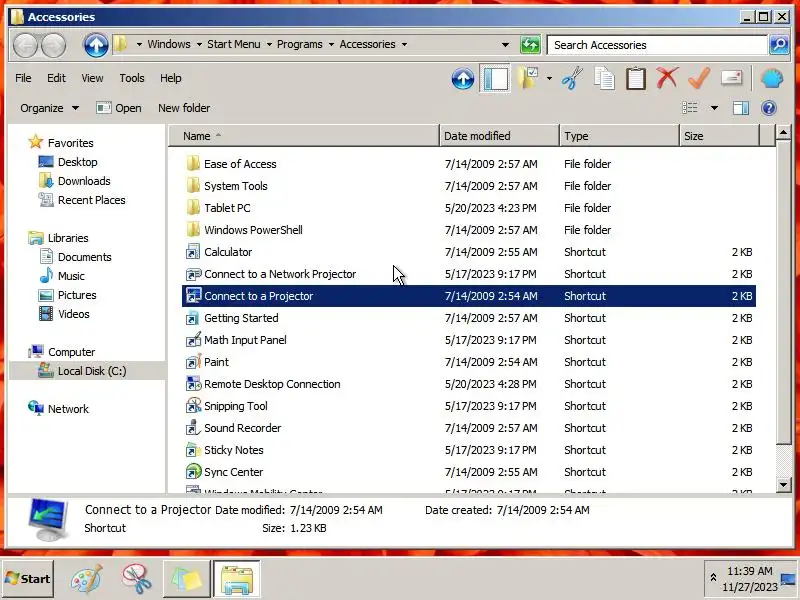Select Network in the navigation pane

click(68, 409)
